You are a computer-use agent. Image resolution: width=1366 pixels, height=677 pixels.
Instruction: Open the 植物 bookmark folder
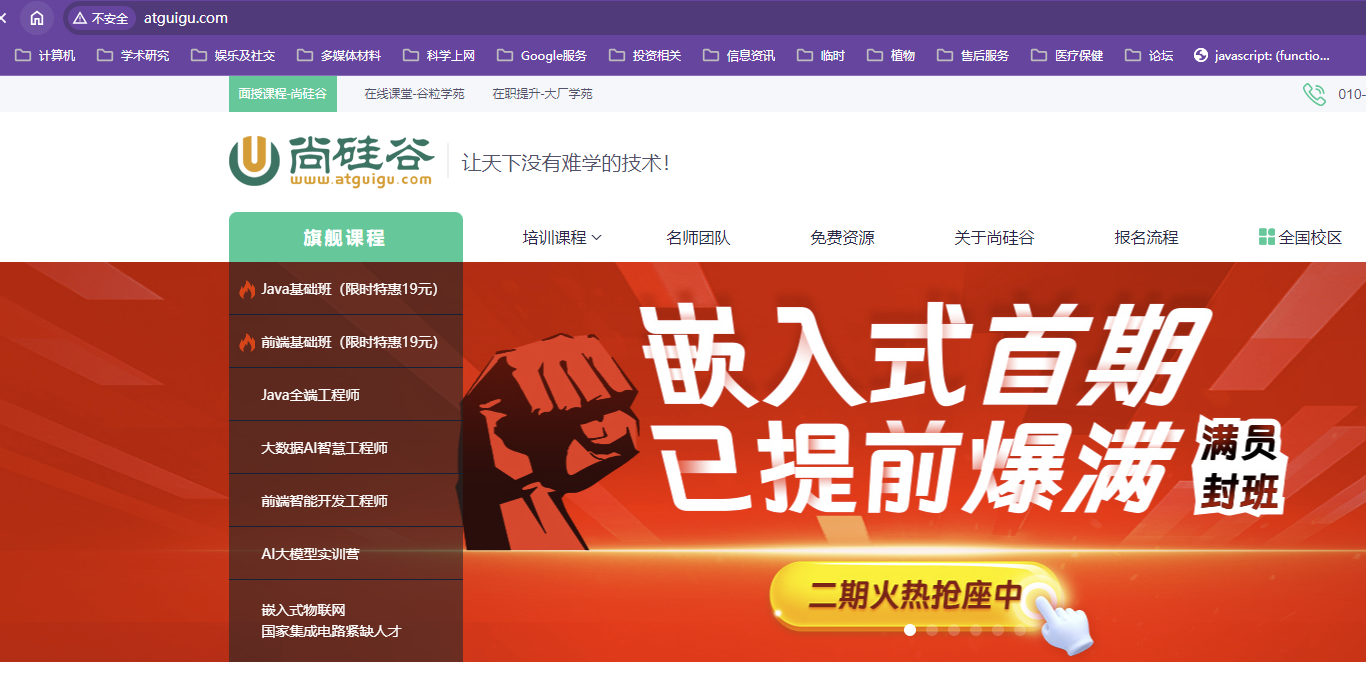tap(890, 56)
